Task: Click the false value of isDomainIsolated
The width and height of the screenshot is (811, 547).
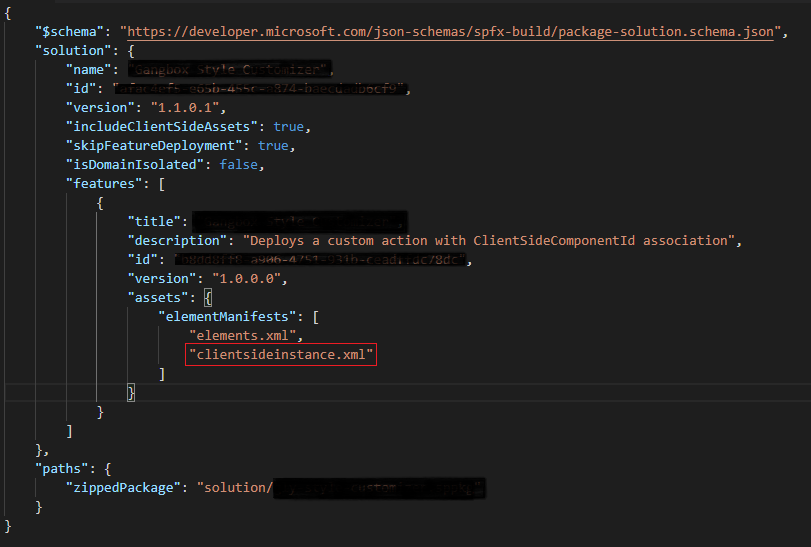Action: click(238, 164)
